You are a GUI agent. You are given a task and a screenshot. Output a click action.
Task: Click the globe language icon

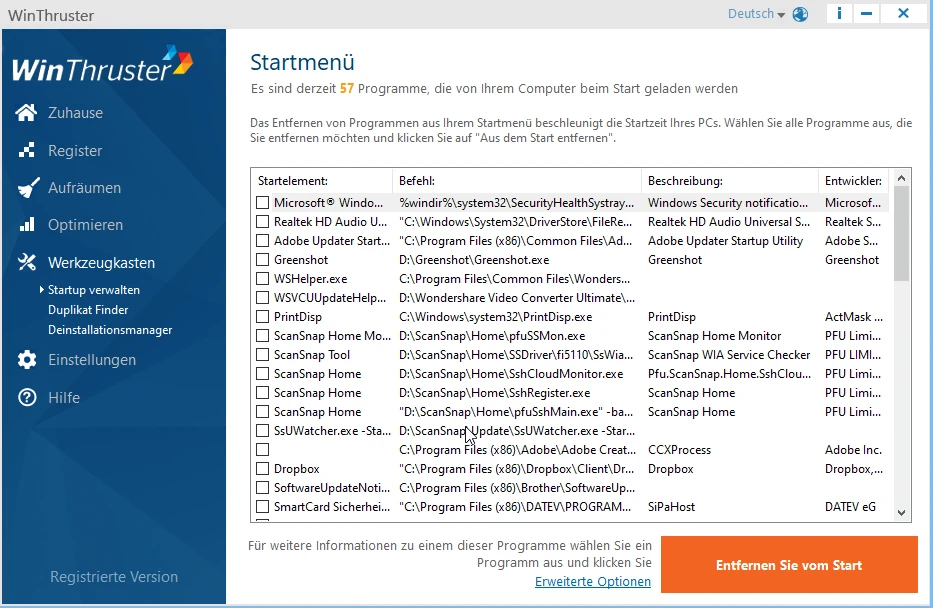800,14
